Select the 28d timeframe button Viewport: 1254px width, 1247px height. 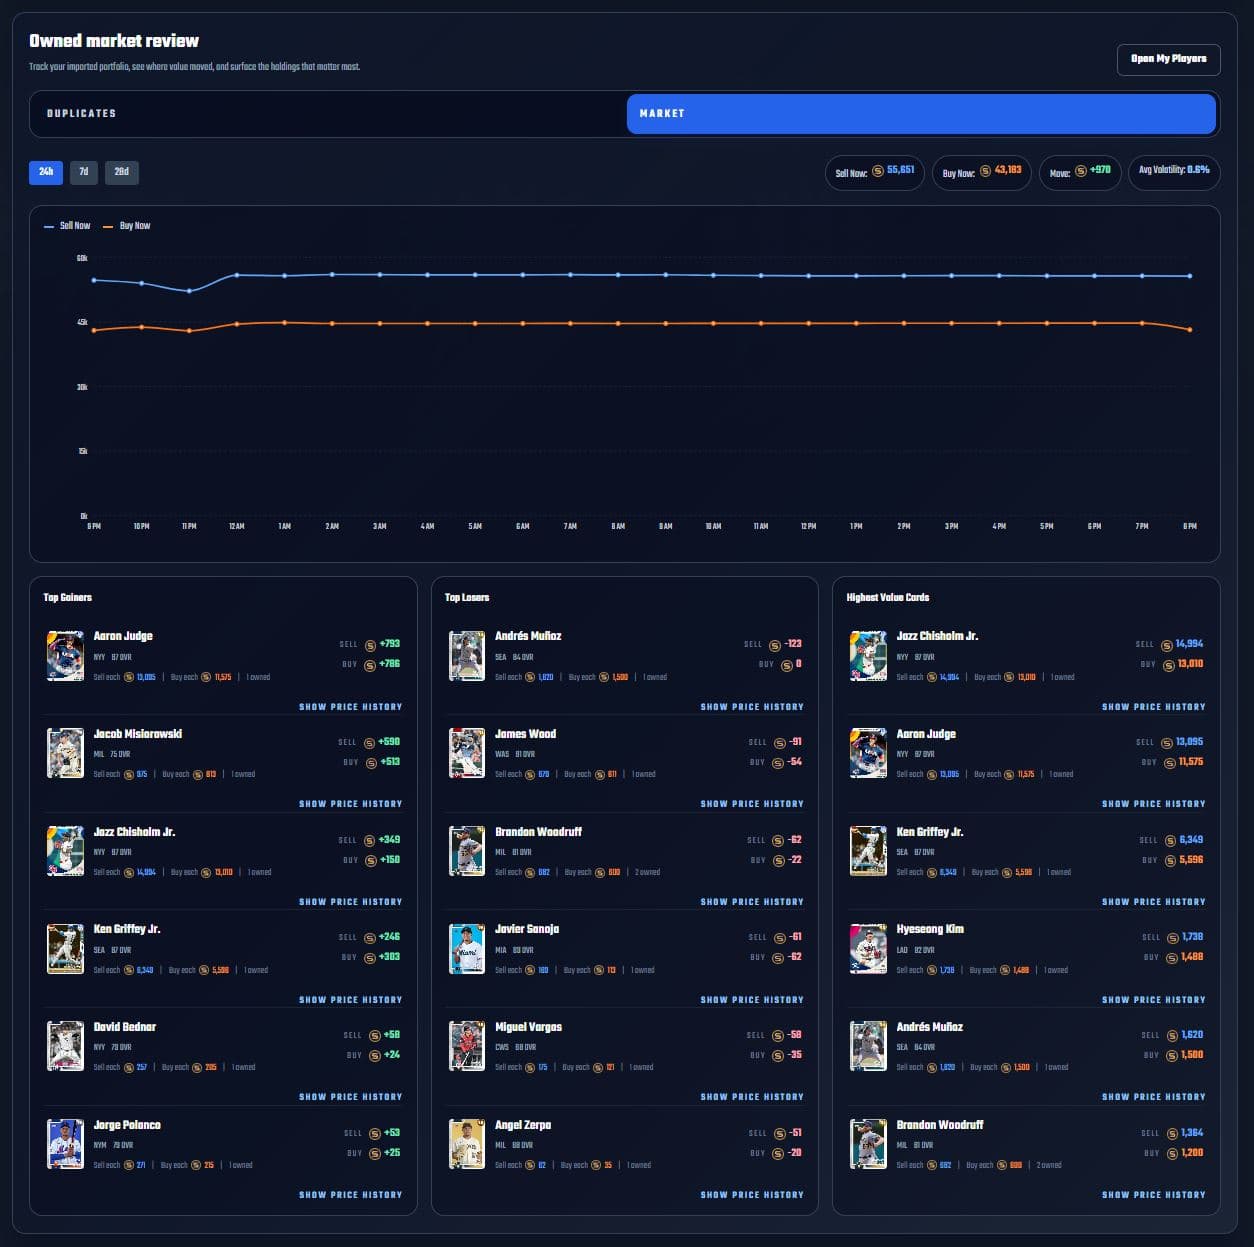(121, 172)
